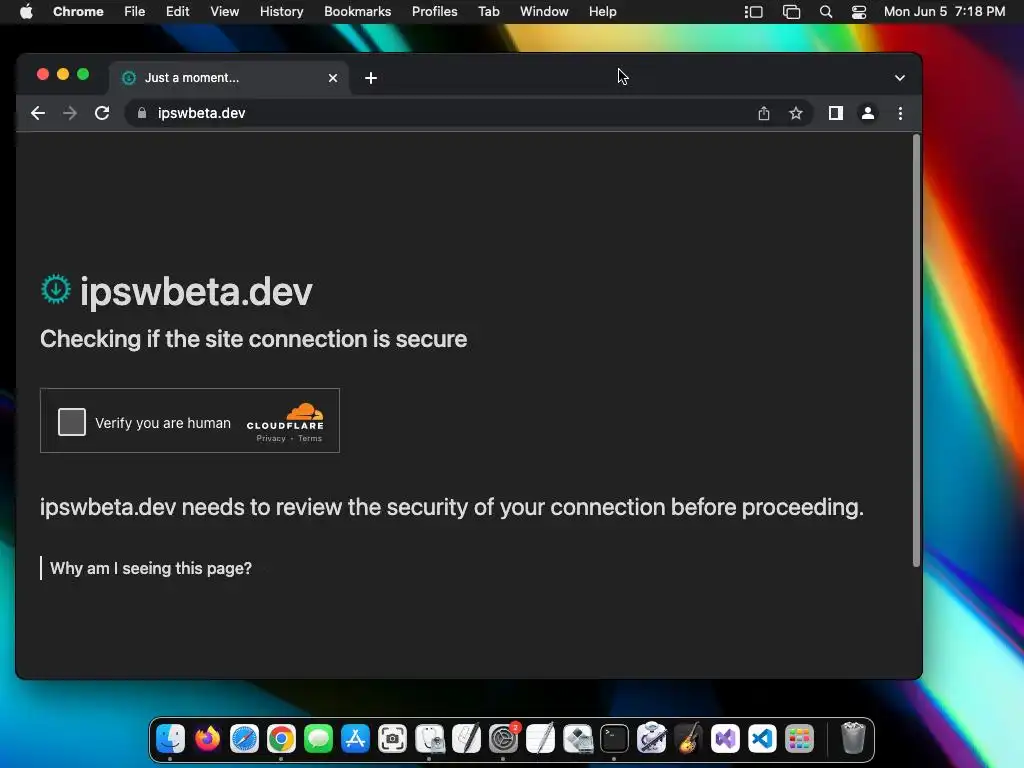Tick the Verify you are human checkbox
1024x768 pixels.
[x=72, y=422]
